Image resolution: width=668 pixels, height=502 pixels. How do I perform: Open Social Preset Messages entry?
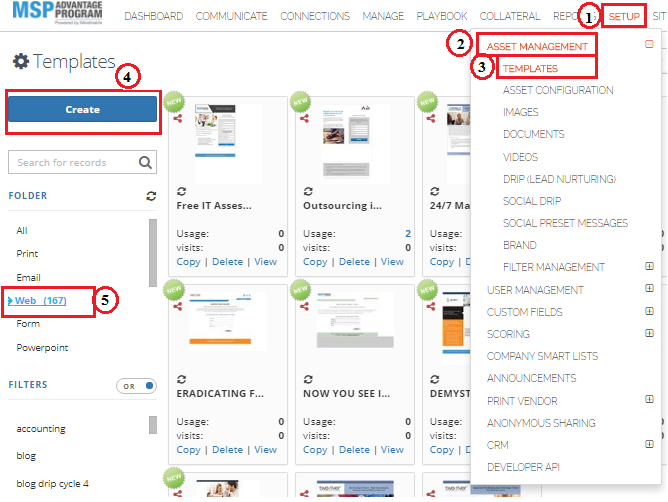pos(565,223)
